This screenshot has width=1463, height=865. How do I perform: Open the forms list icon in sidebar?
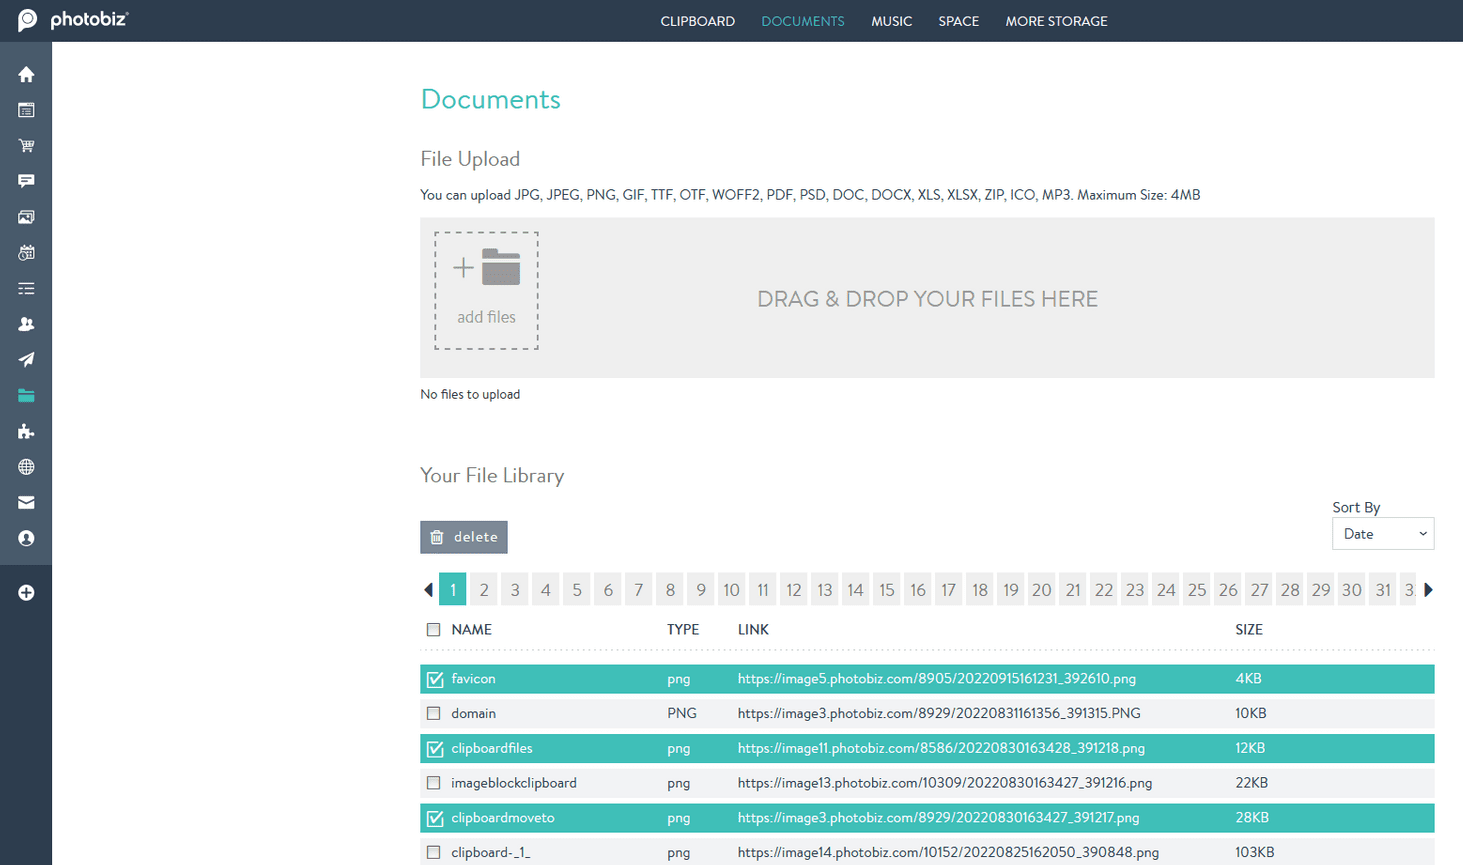click(25, 288)
